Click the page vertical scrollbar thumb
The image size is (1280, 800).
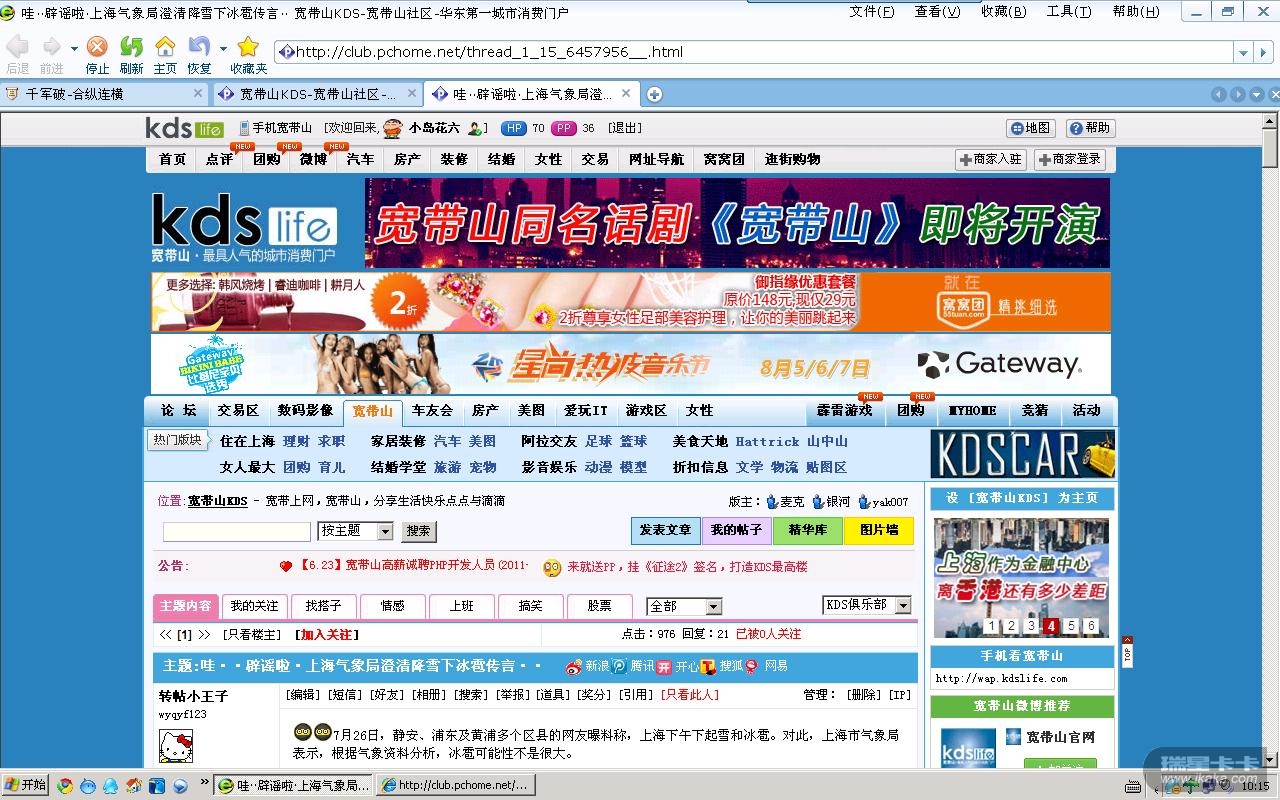pyautogui.click(x=1270, y=148)
